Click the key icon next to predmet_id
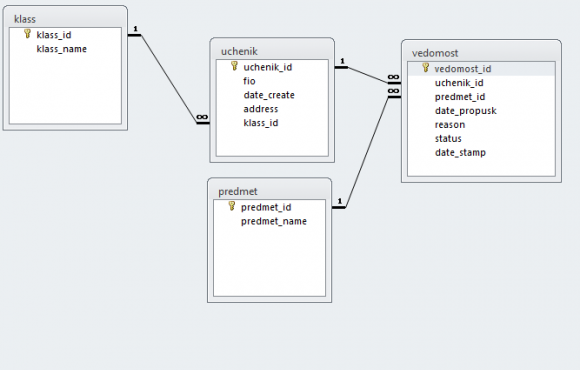Screen dimensions: 580x370 232,206
